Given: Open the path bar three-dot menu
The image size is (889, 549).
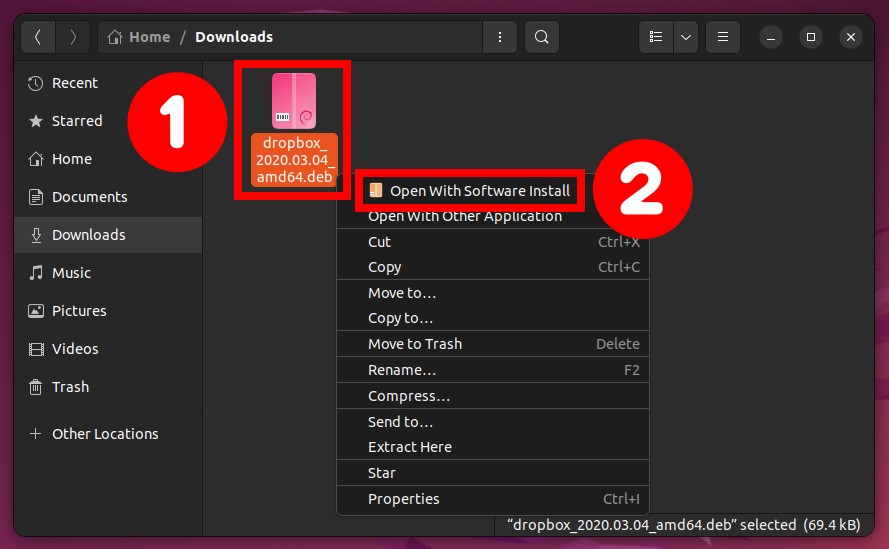Looking at the screenshot, I should pyautogui.click(x=499, y=37).
